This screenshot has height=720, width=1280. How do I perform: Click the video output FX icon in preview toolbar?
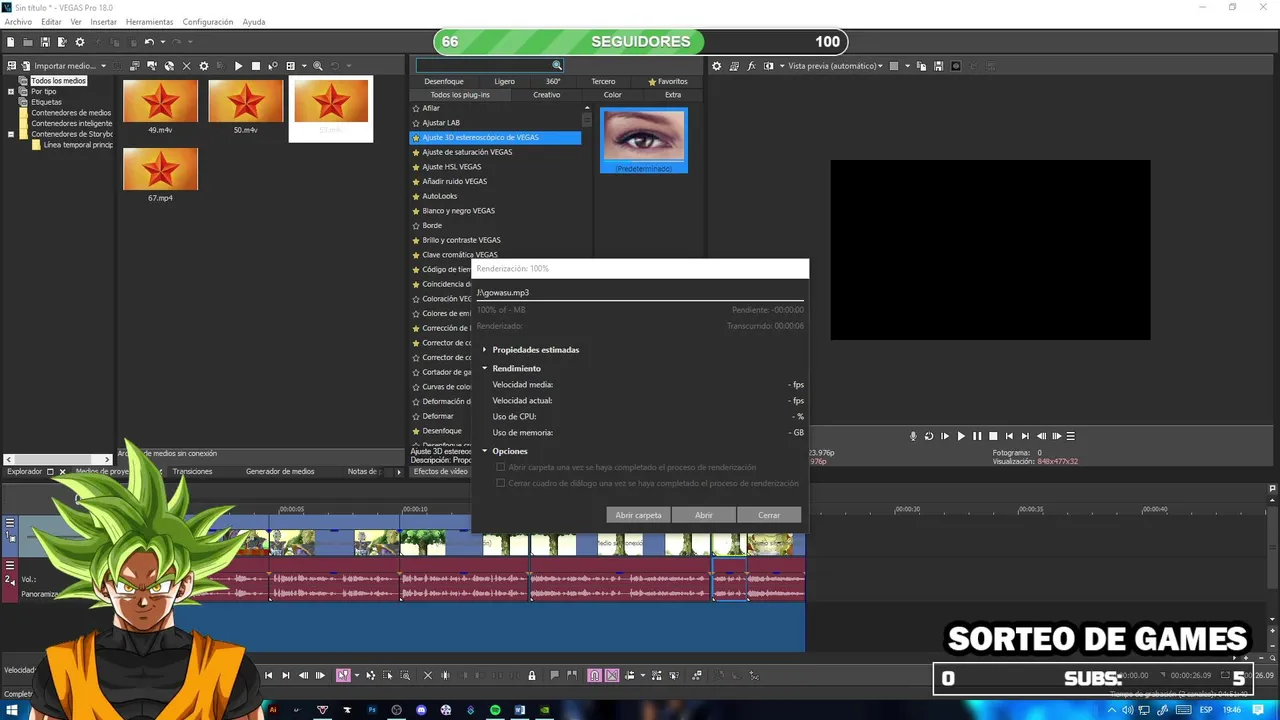(x=751, y=66)
